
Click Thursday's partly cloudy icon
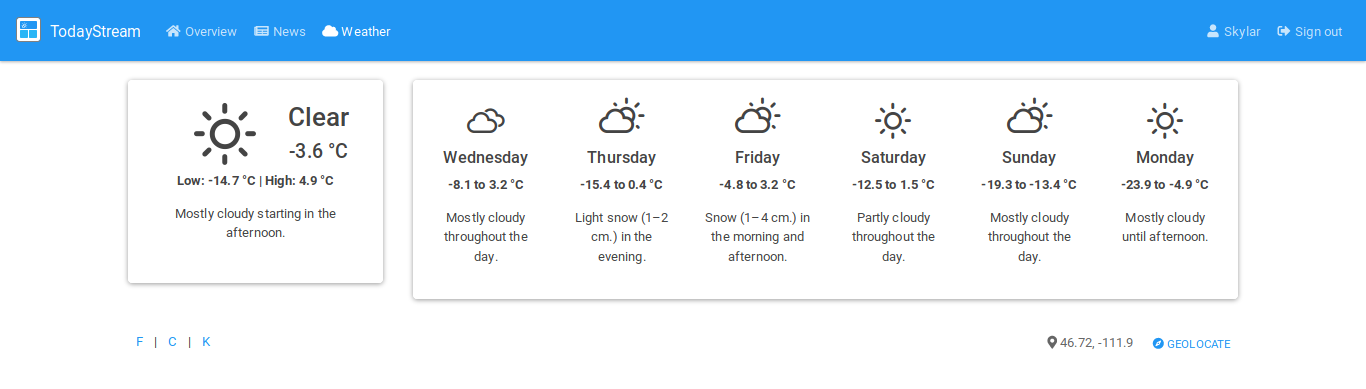point(621,117)
